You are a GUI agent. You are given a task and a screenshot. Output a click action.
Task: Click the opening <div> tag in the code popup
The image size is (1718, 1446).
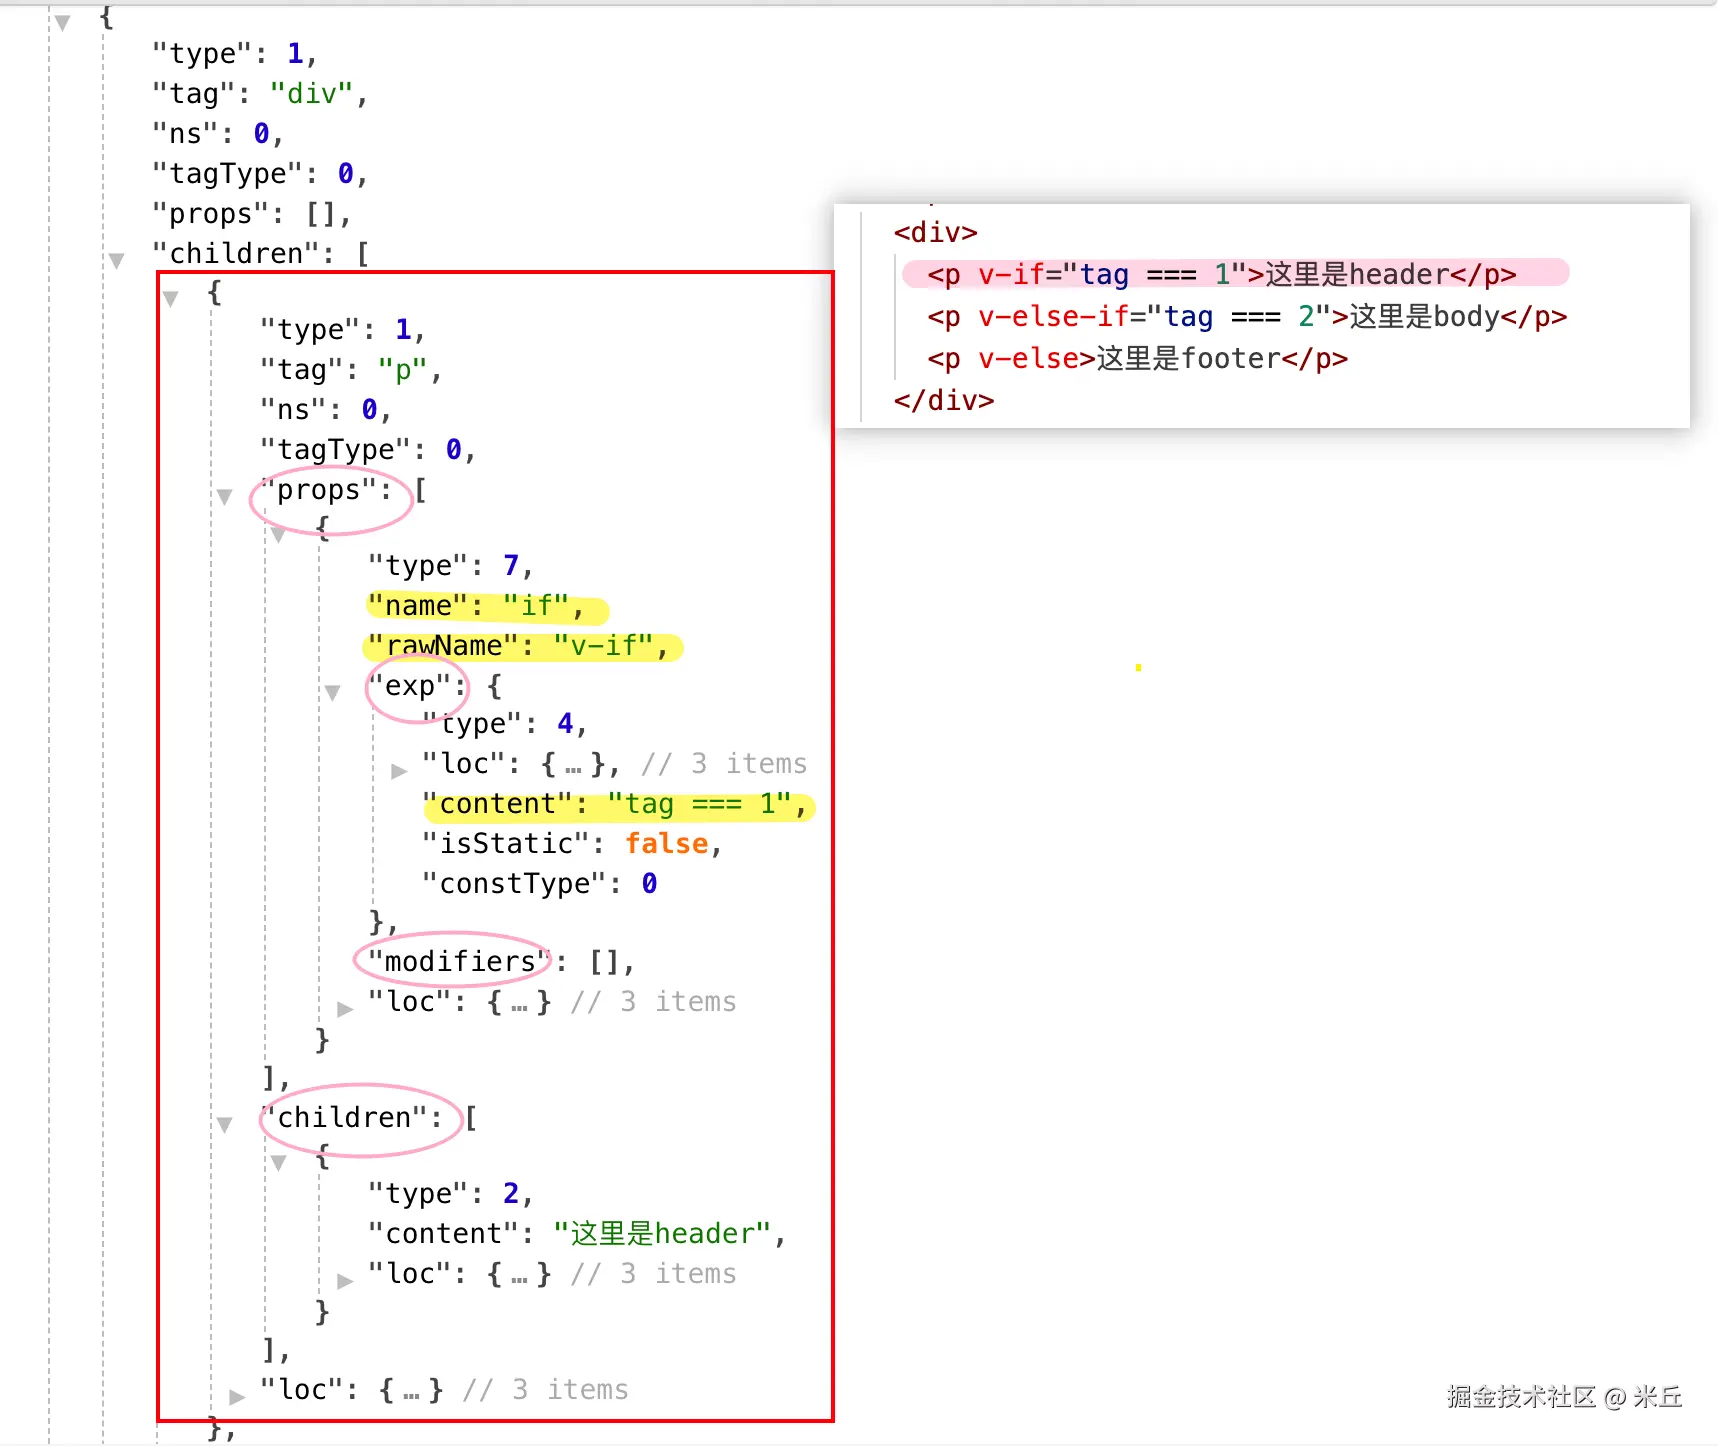click(x=936, y=232)
